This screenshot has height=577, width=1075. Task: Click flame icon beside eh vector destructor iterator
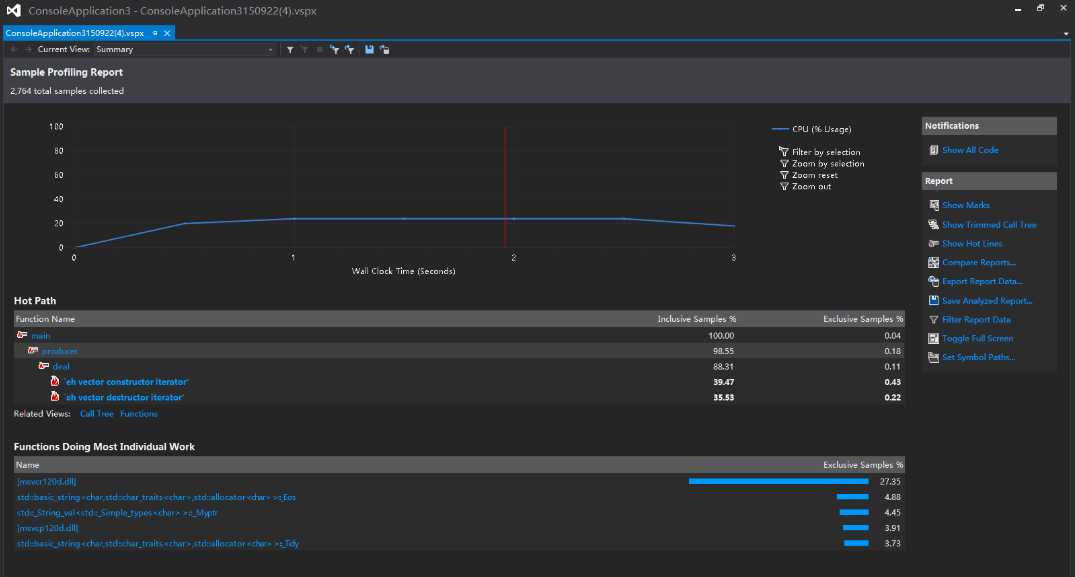[x=55, y=397]
